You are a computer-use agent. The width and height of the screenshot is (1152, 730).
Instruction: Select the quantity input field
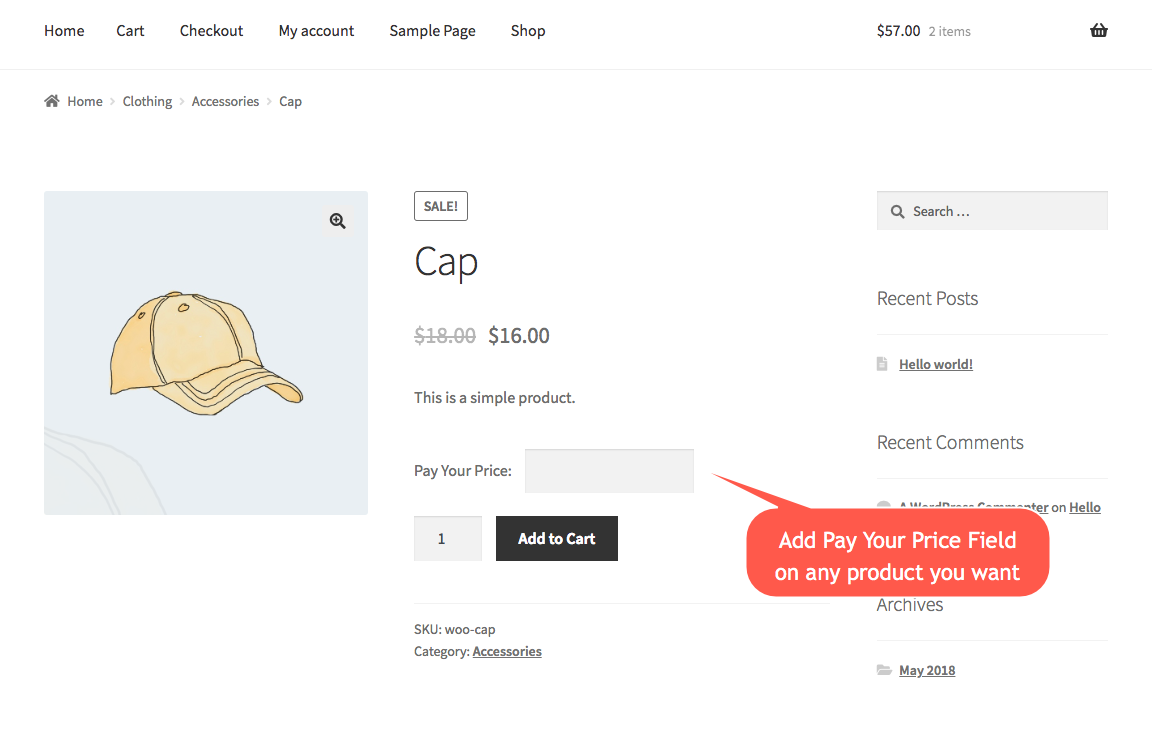pos(447,538)
